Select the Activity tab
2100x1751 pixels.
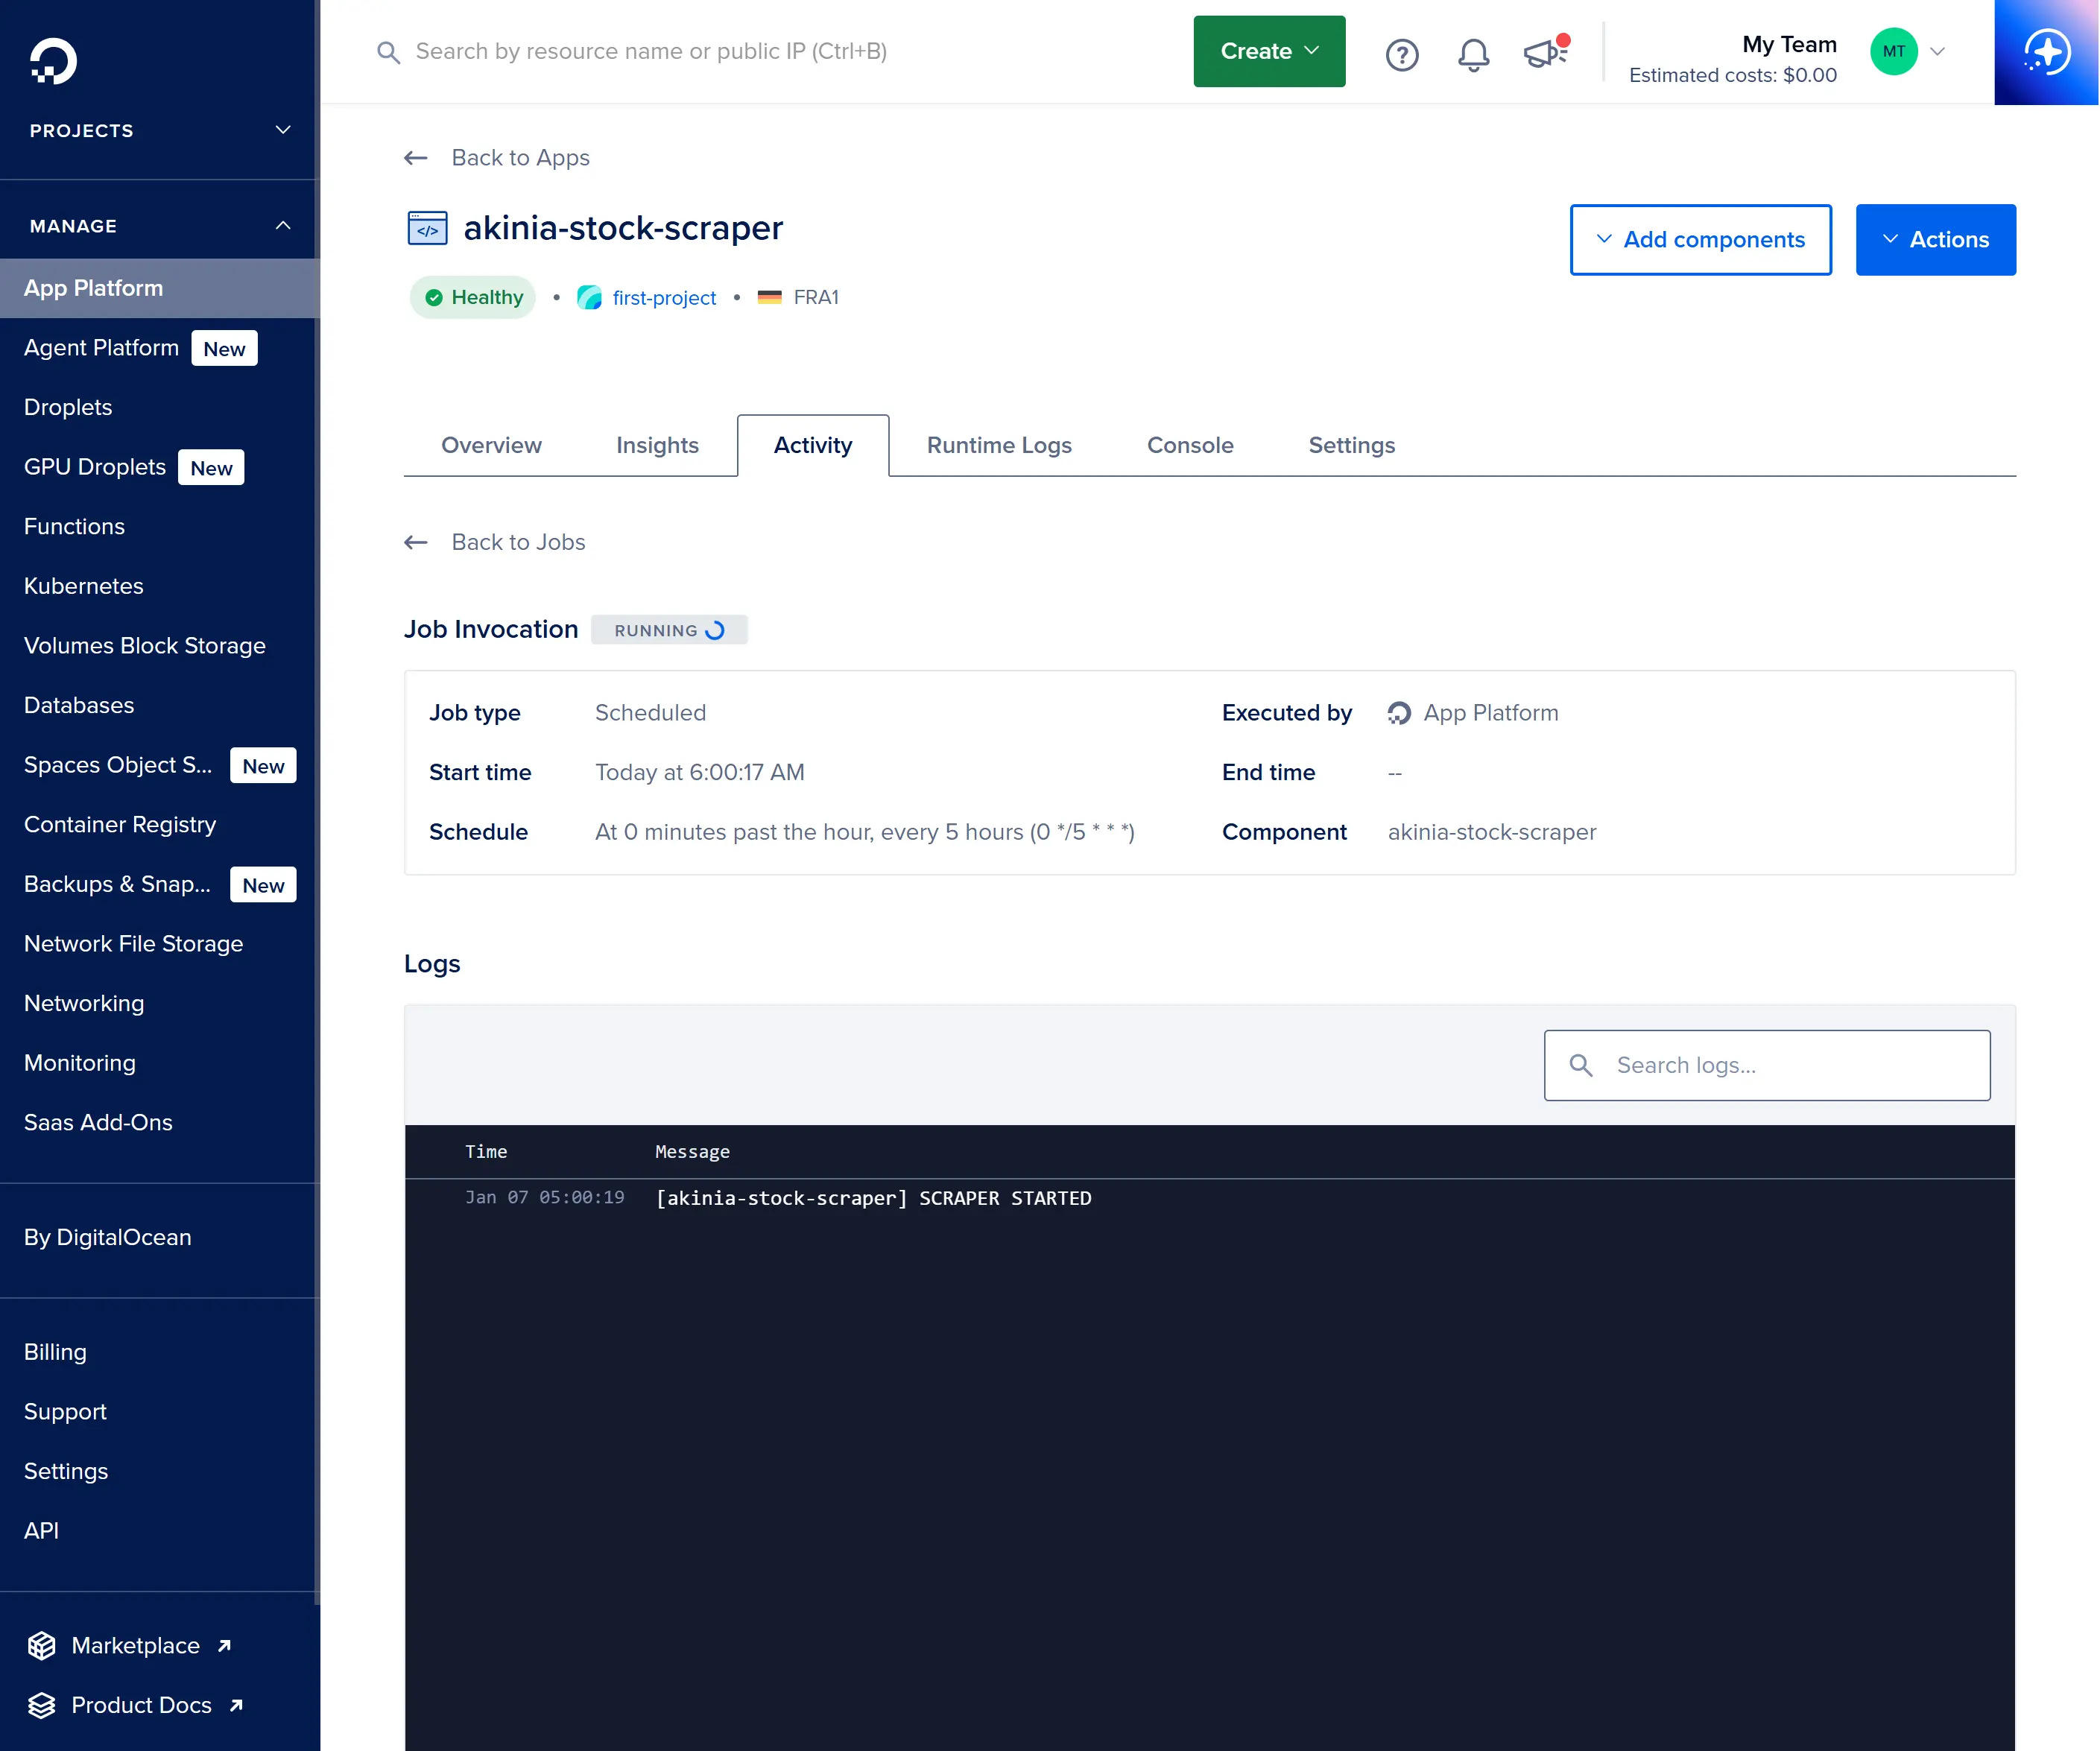tap(813, 445)
